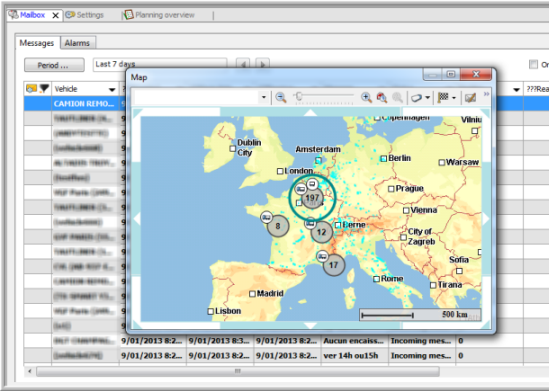Click the greyed-out magnifier icon in Map toolbar

[397, 98]
